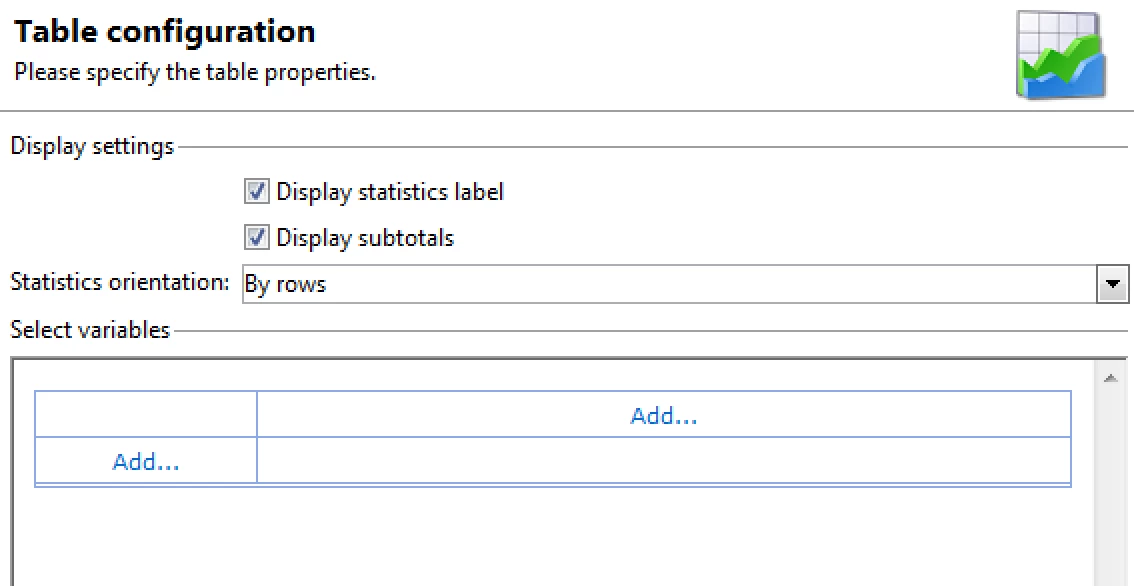Click the 'Display subtotals' option text
The width and height of the screenshot is (1134, 586).
[365, 238]
